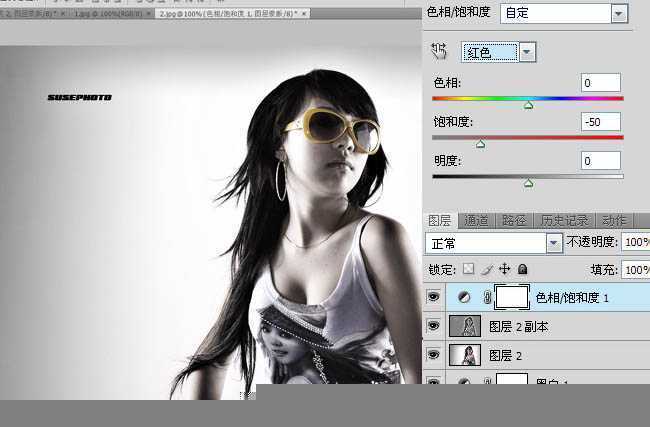Viewport: 650px width, 427px height.
Task: Click the 不透明度 opacity field
Action: pyautogui.click(x=635, y=242)
